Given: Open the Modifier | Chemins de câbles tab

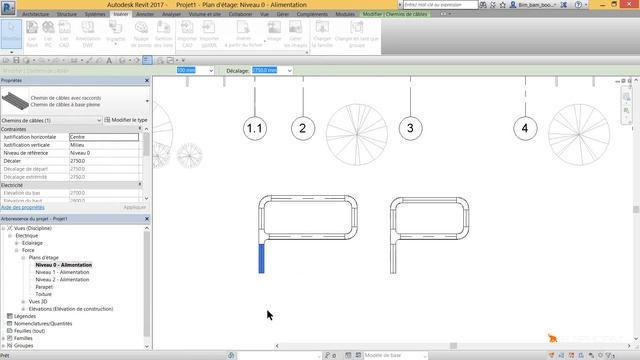Looking at the screenshot, I should [395, 14].
